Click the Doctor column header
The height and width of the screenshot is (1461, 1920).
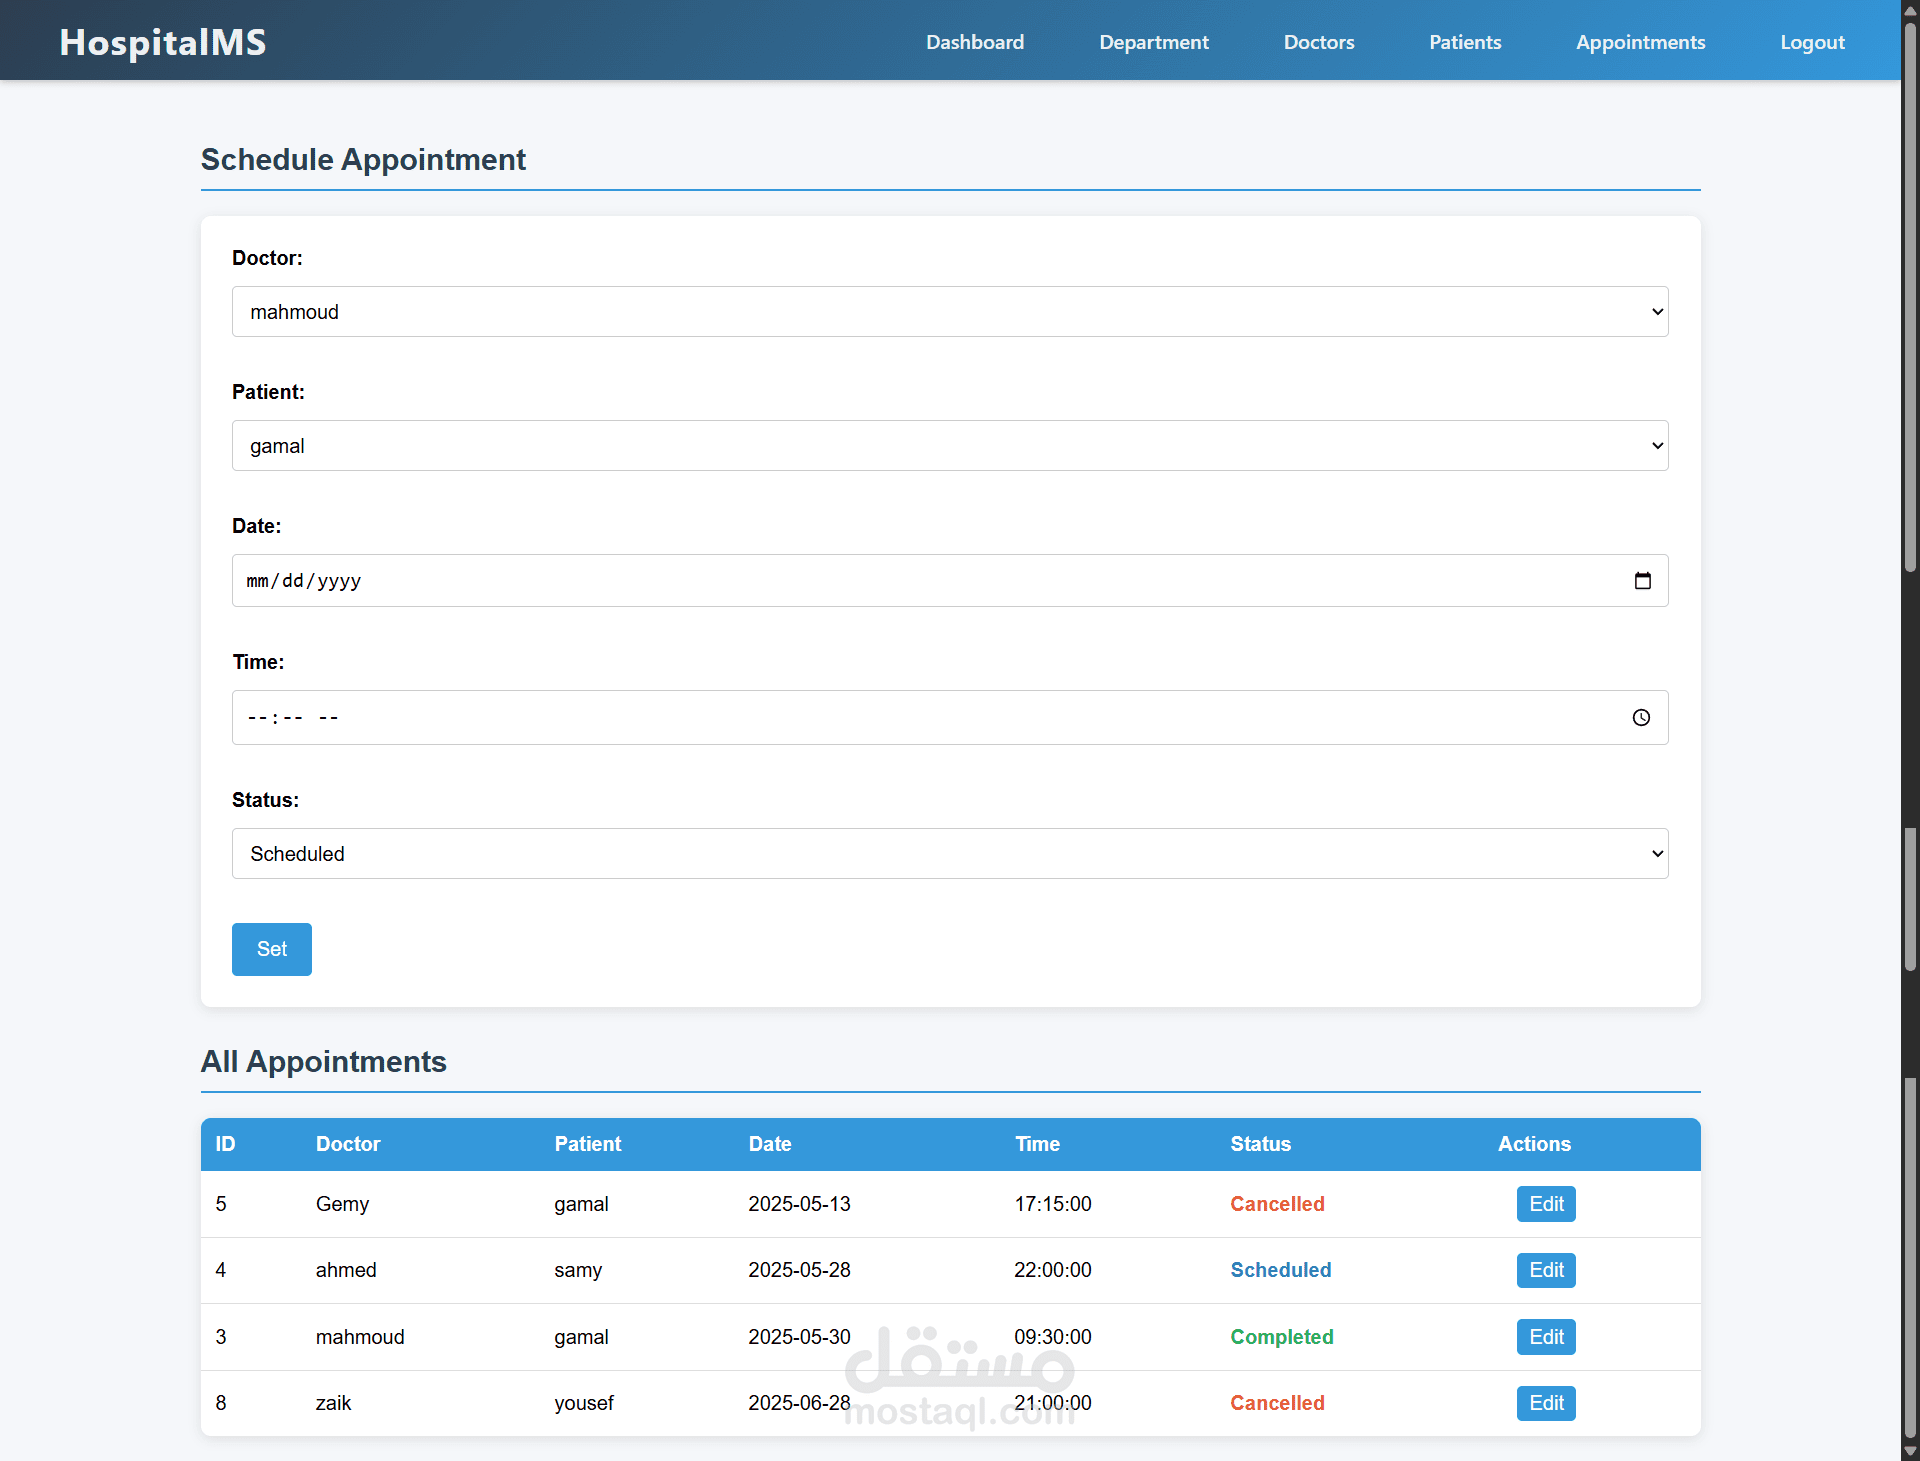[348, 1144]
